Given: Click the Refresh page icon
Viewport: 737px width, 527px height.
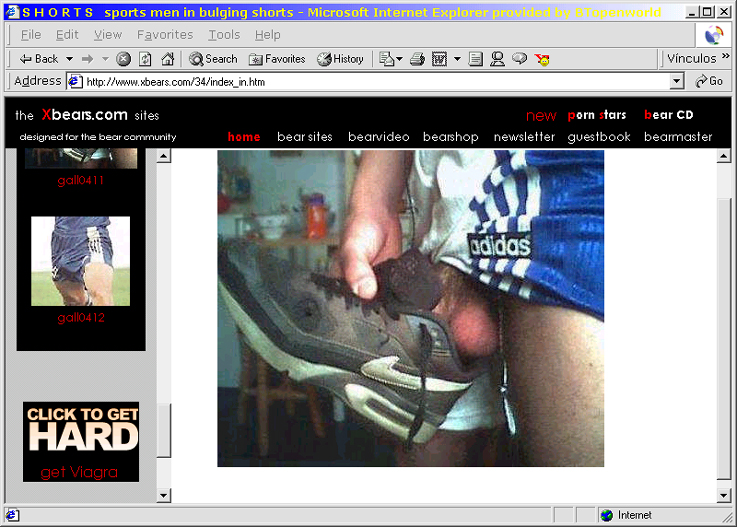Looking at the screenshot, I should point(145,59).
